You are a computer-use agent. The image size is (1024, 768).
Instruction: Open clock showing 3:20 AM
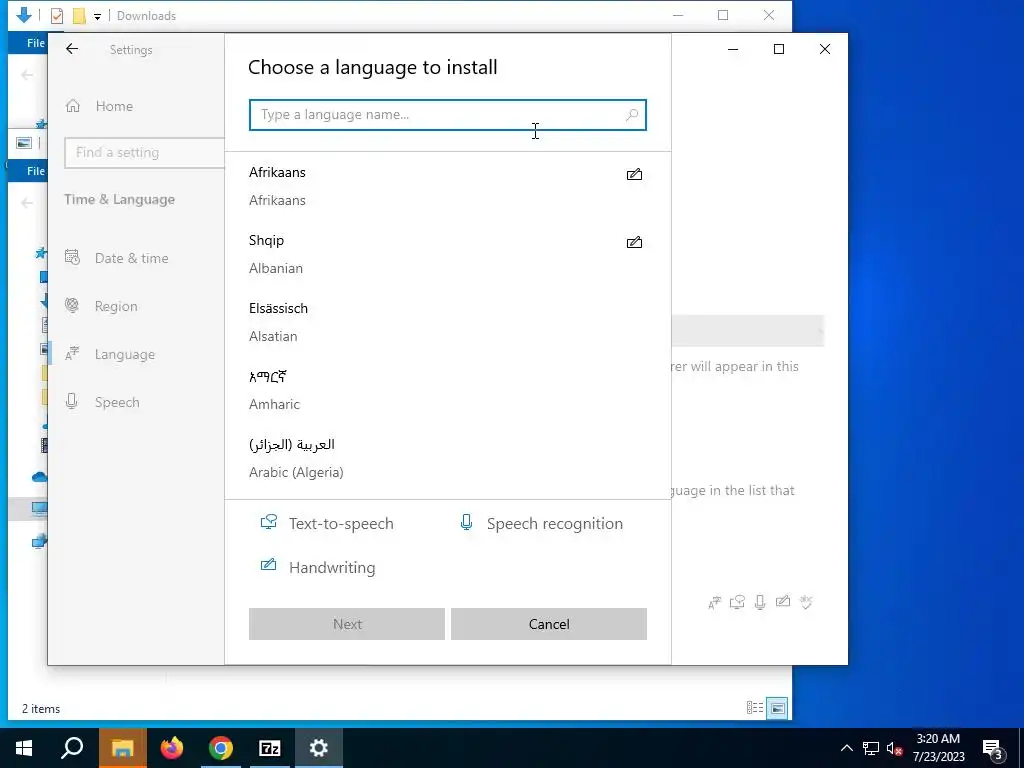coord(938,748)
